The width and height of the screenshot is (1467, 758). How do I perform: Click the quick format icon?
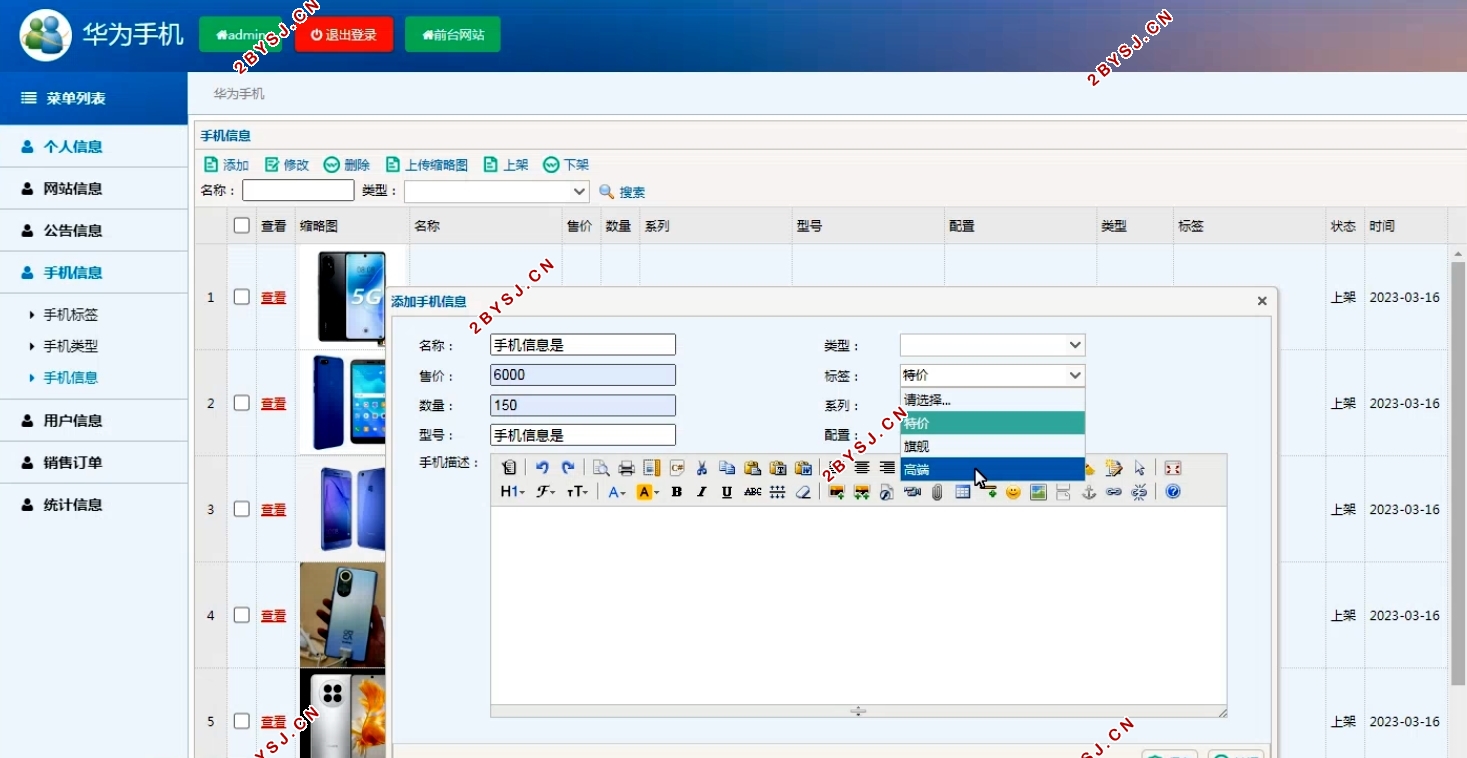pyautogui.click(x=1114, y=467)
